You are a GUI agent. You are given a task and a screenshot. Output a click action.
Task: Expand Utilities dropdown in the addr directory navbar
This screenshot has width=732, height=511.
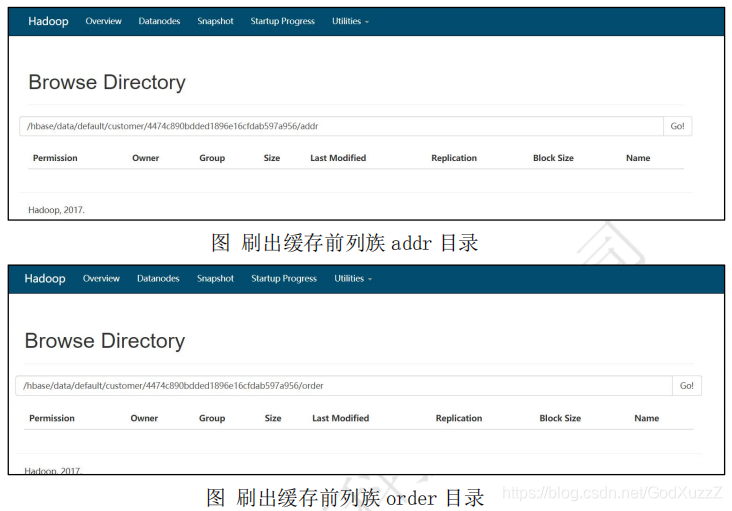pyautogui.click(x=350, y=21)
